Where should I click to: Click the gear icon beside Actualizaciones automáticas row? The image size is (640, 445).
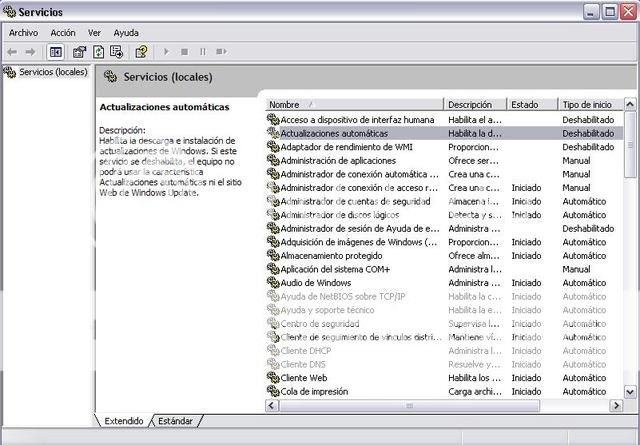tap(273, 133)
